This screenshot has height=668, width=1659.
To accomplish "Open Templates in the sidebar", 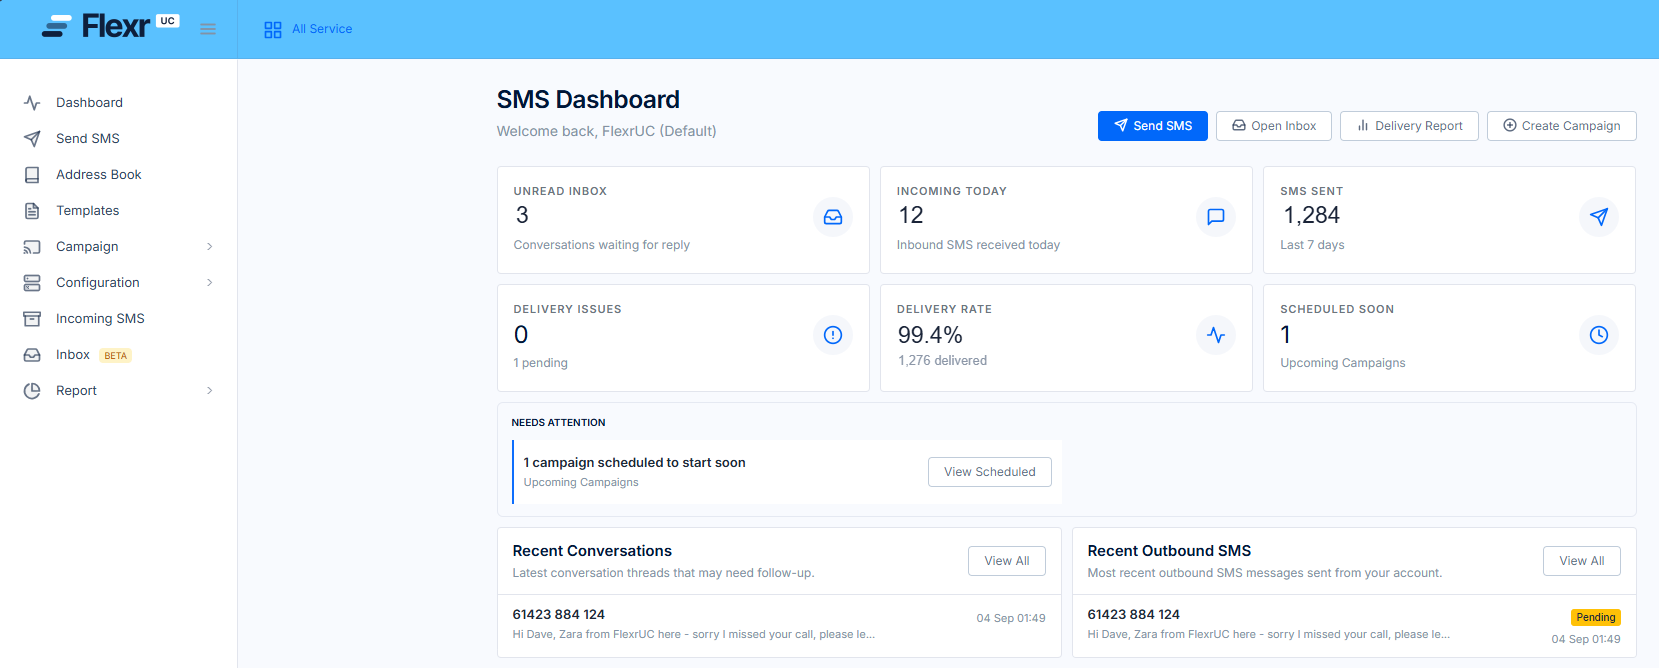I will click(x=88, y=211).
